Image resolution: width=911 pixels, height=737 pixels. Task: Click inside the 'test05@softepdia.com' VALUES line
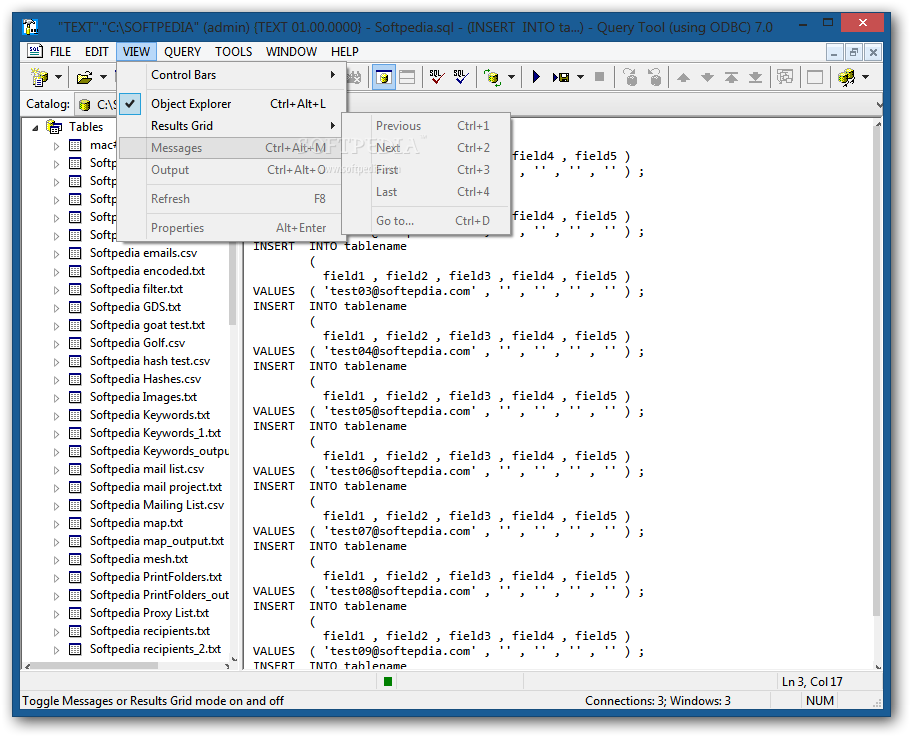(x=449, y=412)
